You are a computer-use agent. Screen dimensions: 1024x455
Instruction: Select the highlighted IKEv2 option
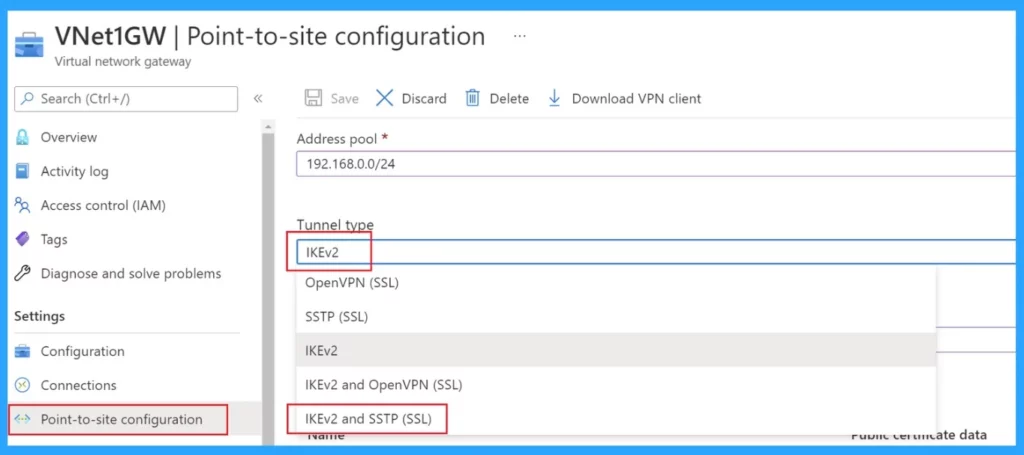616,351
